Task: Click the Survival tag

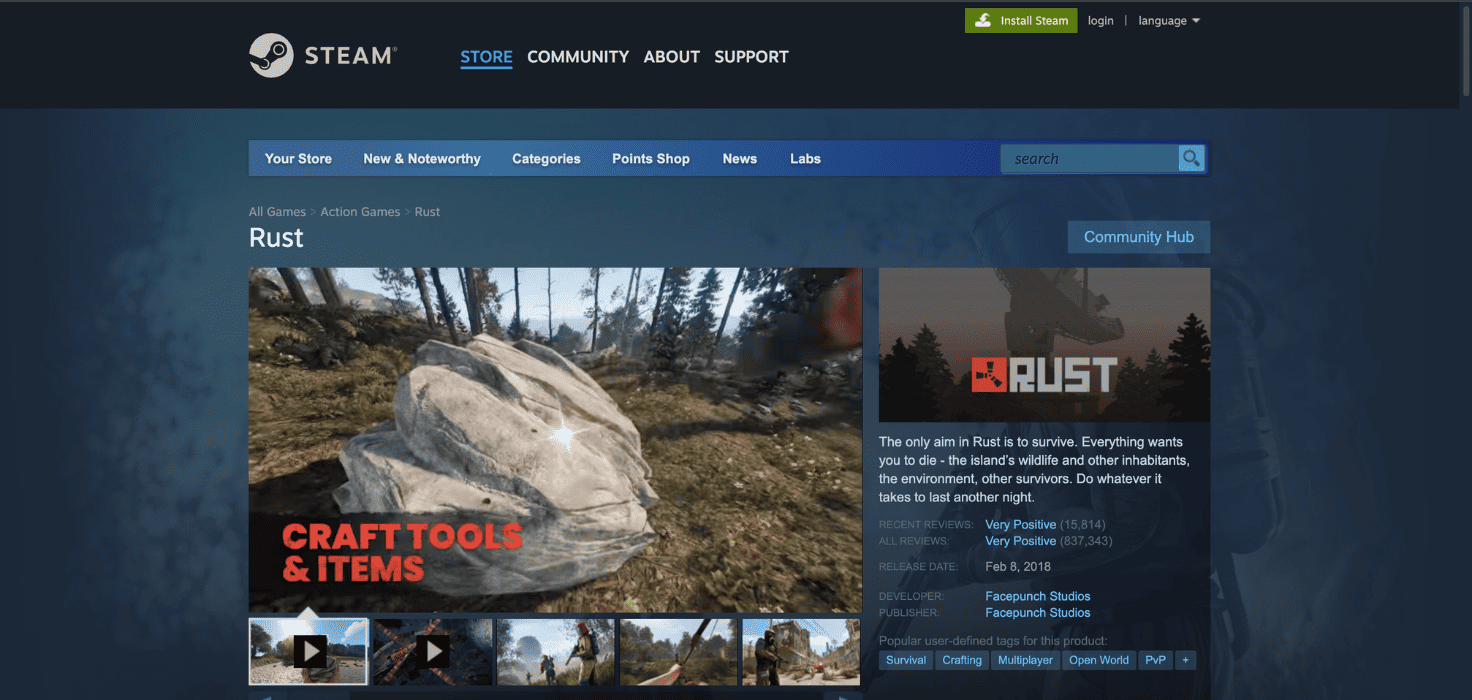Action: 905,660
